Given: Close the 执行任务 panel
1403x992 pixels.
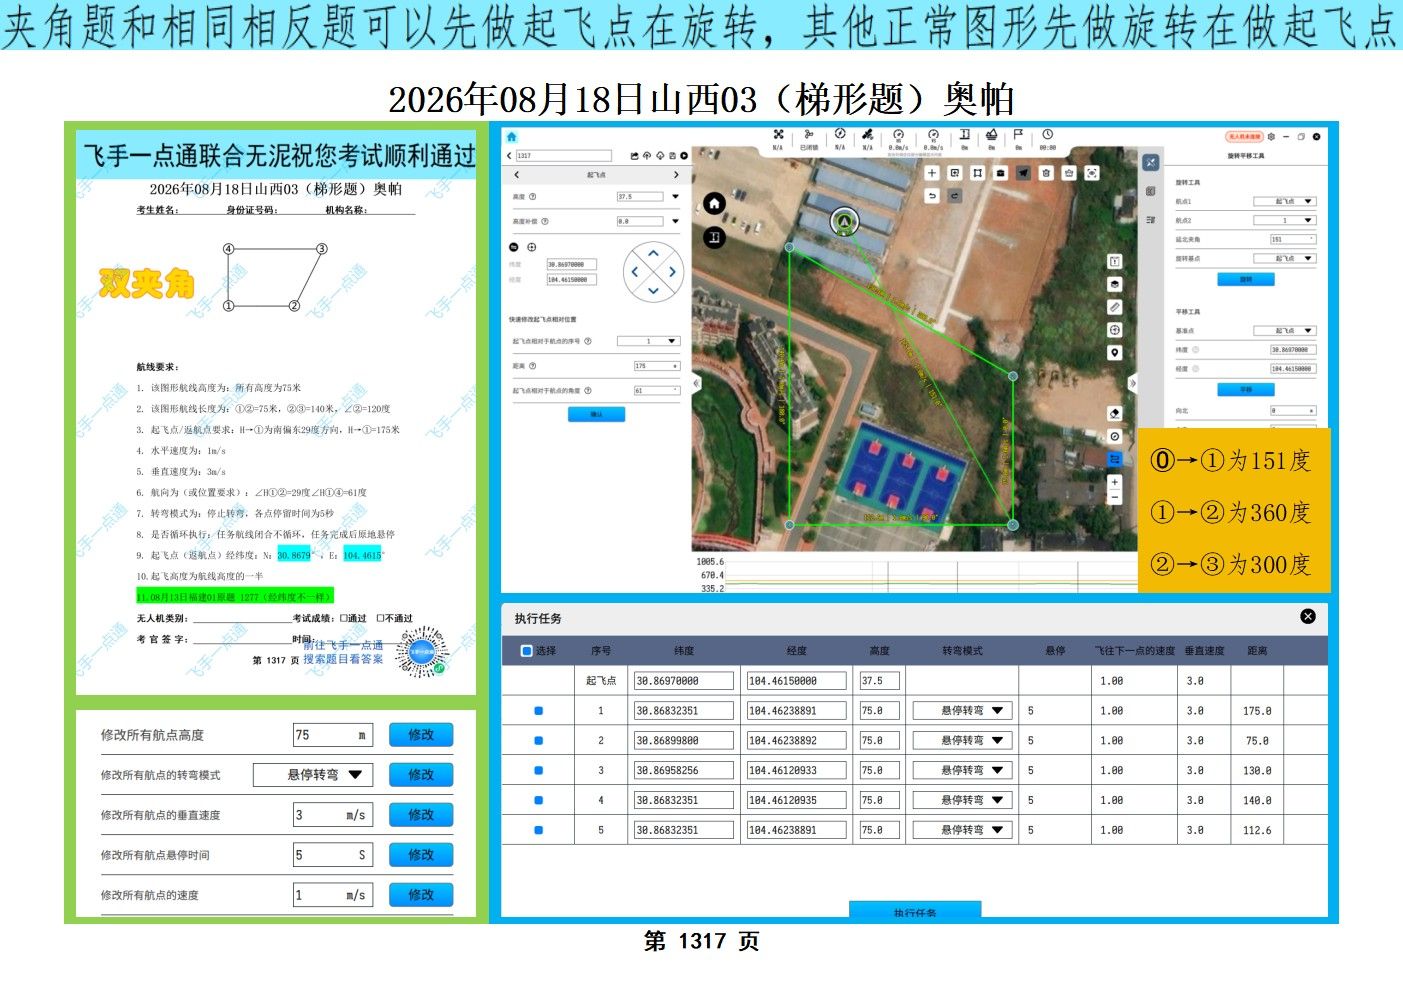Looking at the screenshot, I should (x=1308, y=617).
